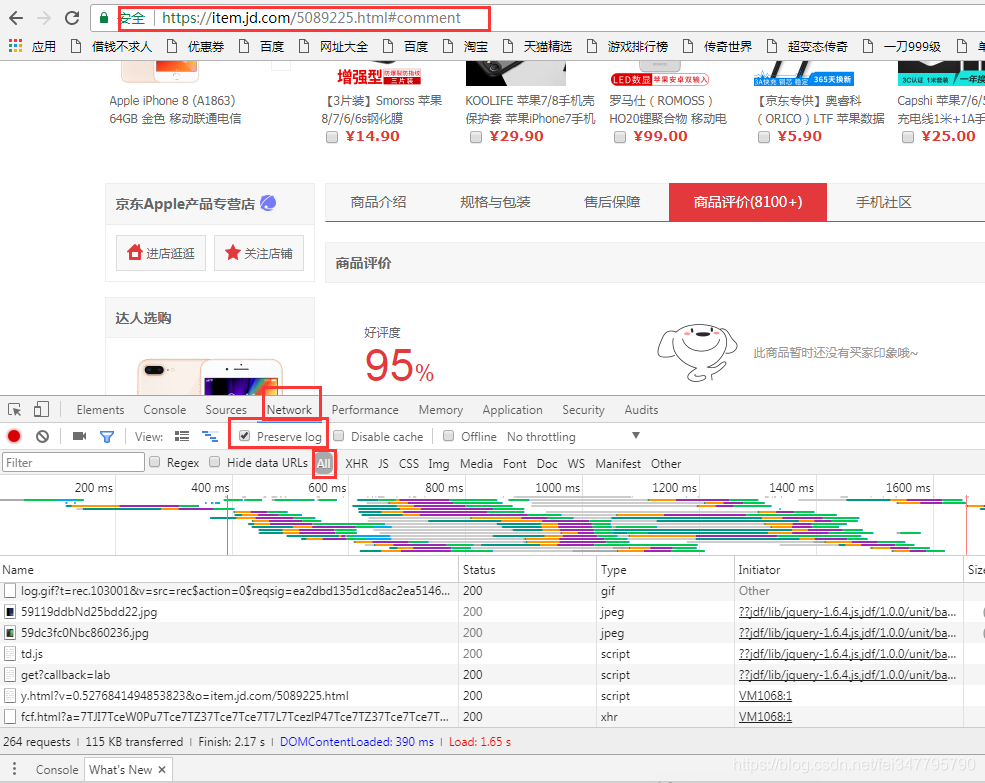Sort requests by the Name column header
985x783 pixels.
pos(229,569)
